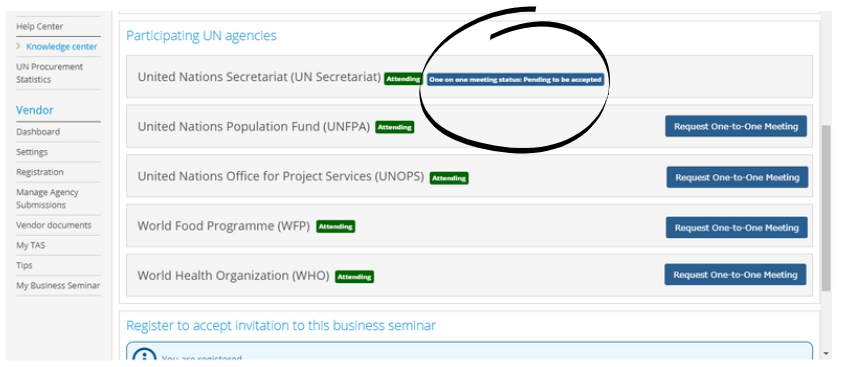Click the vertical scrollbar thumb
This screenshot has height=367, width=841.
827,208
